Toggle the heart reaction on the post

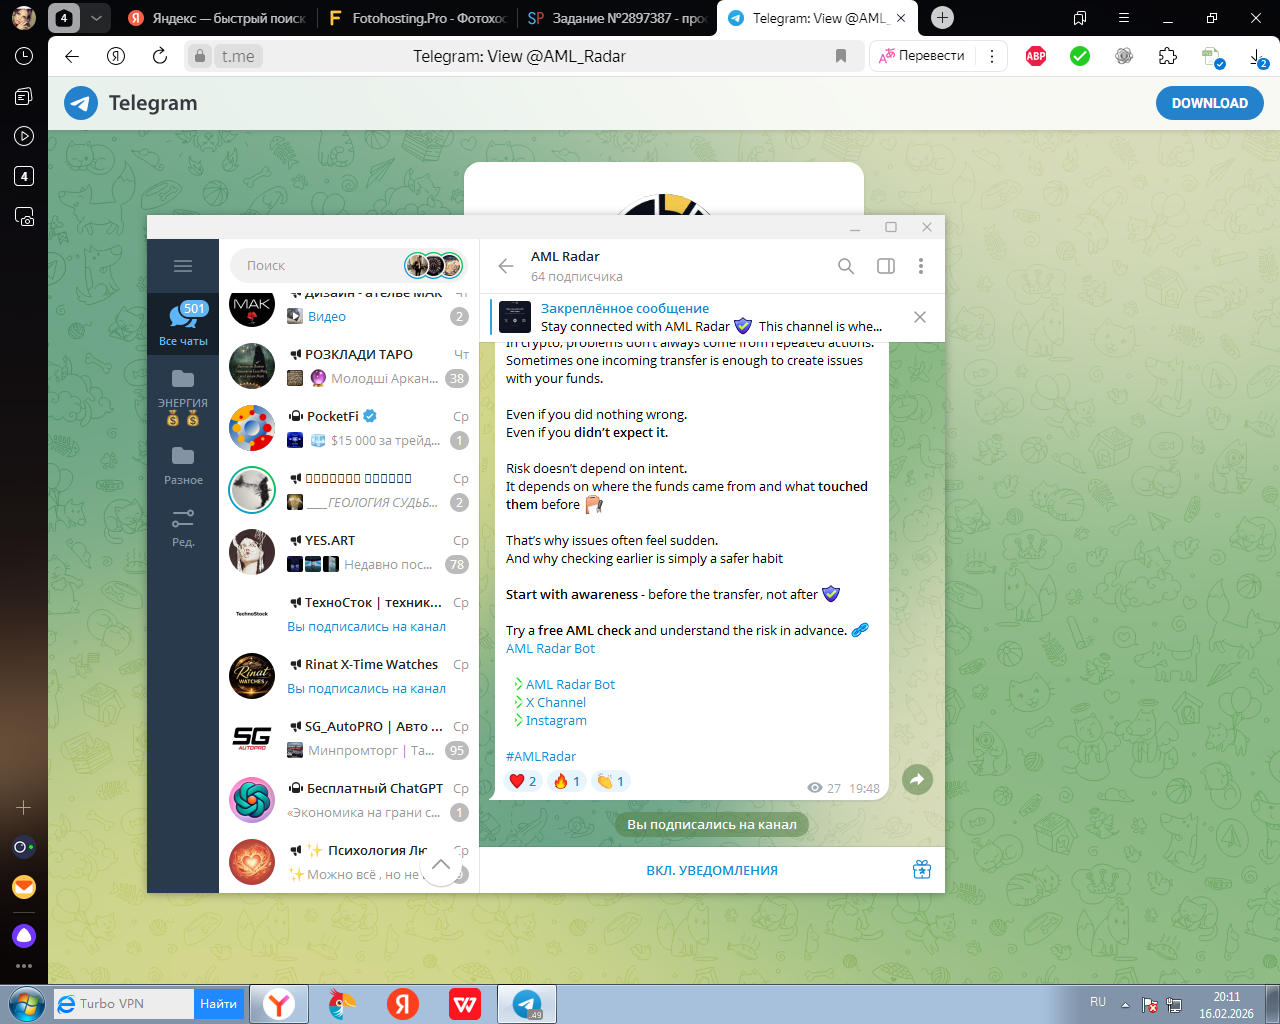point(524,781)
